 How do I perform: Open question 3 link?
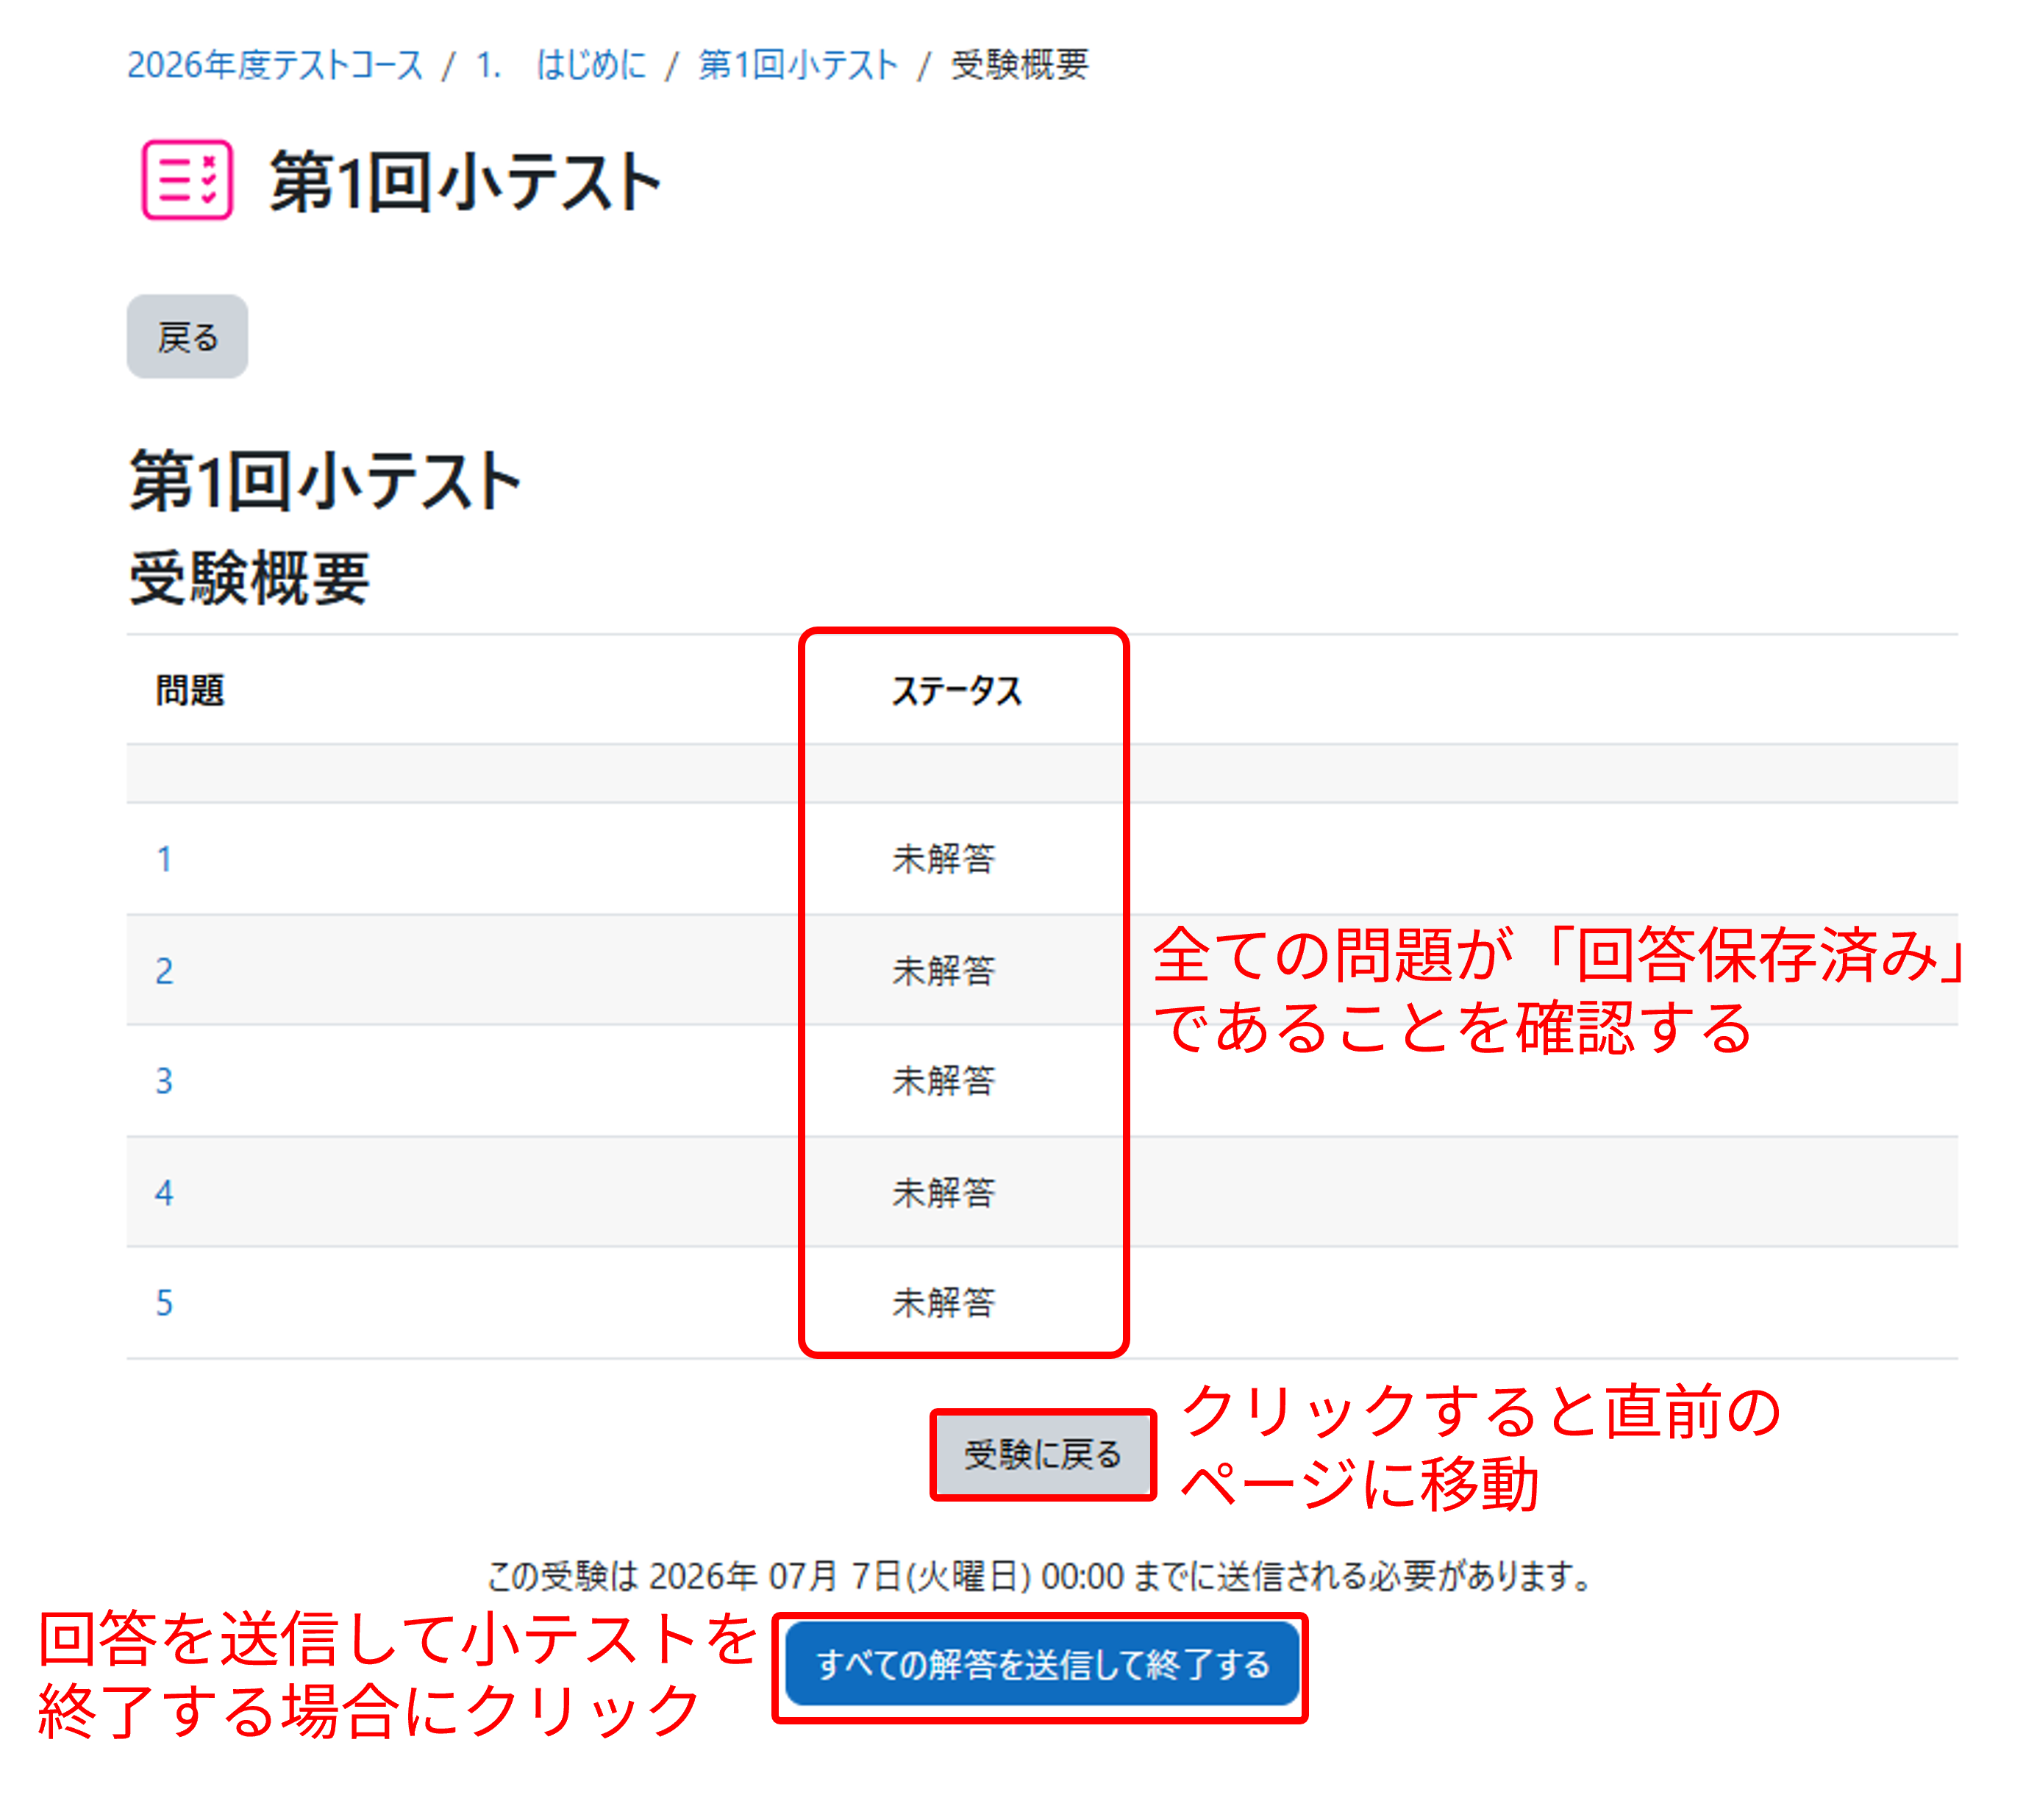click(x=165, y=1081)
